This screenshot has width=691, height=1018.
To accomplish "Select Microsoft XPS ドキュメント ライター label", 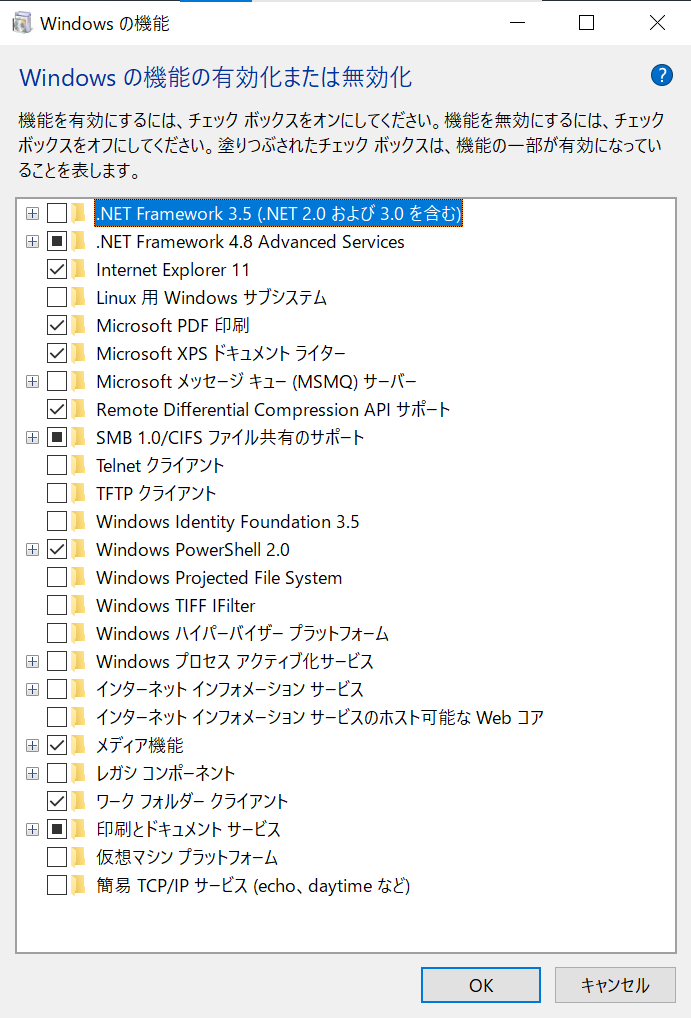I will click(x=221, y=353).
